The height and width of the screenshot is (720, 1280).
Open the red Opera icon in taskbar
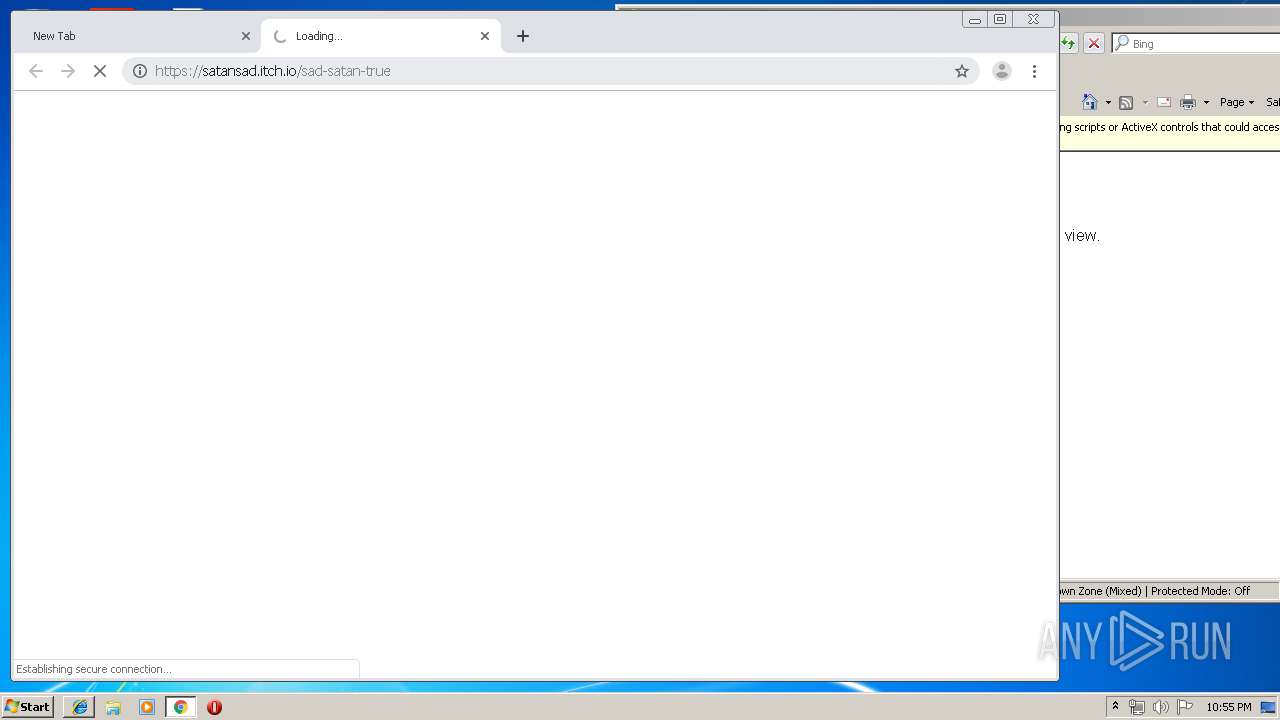tap(214, 707)
